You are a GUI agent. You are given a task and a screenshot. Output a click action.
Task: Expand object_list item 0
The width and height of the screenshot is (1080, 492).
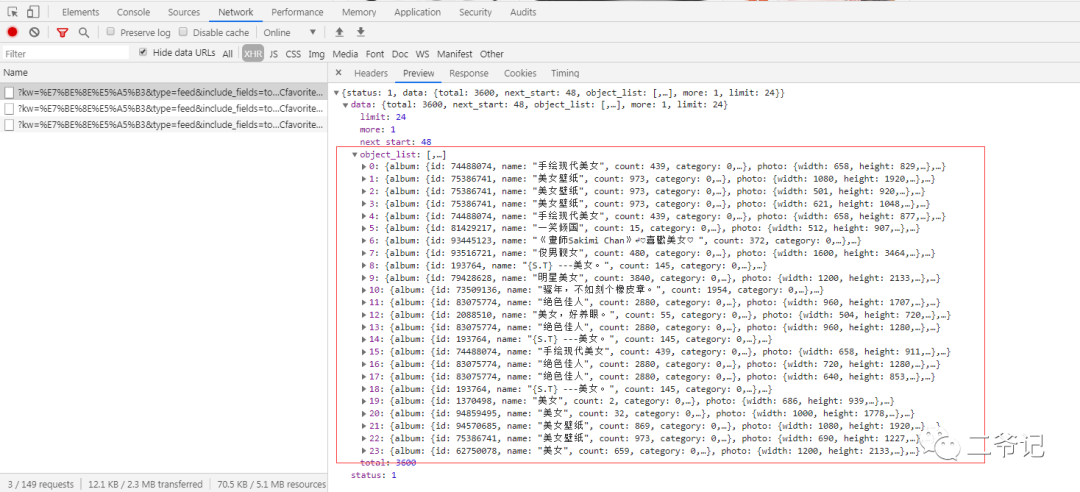(364, 167)
